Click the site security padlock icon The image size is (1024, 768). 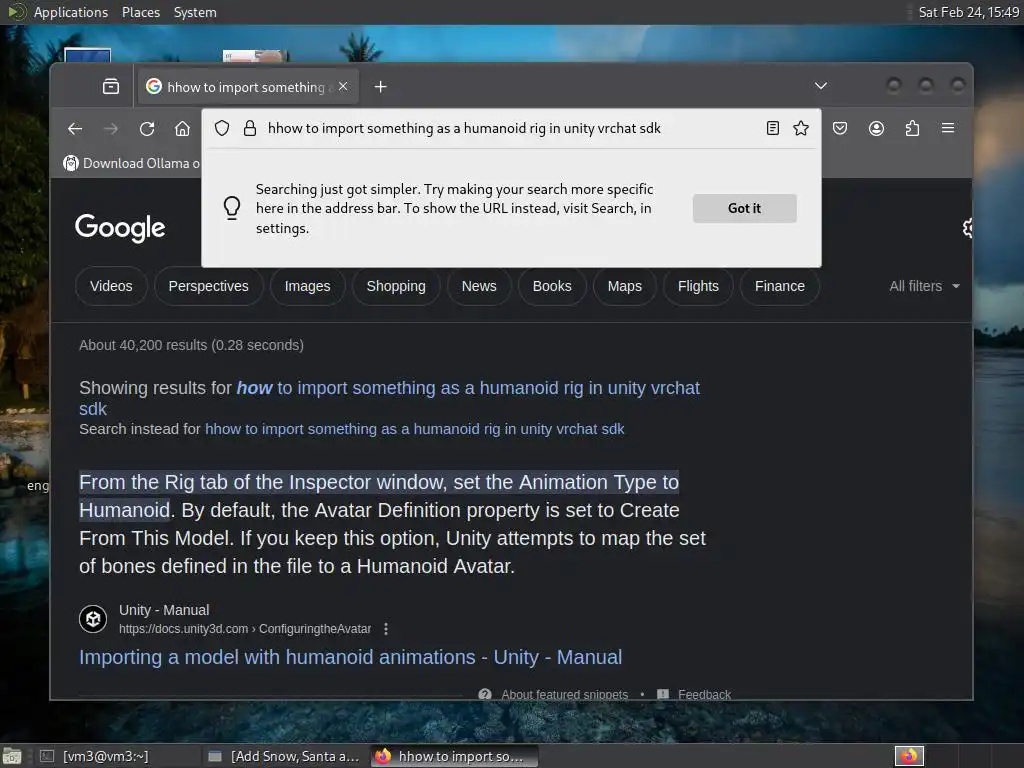coord(249,128)
